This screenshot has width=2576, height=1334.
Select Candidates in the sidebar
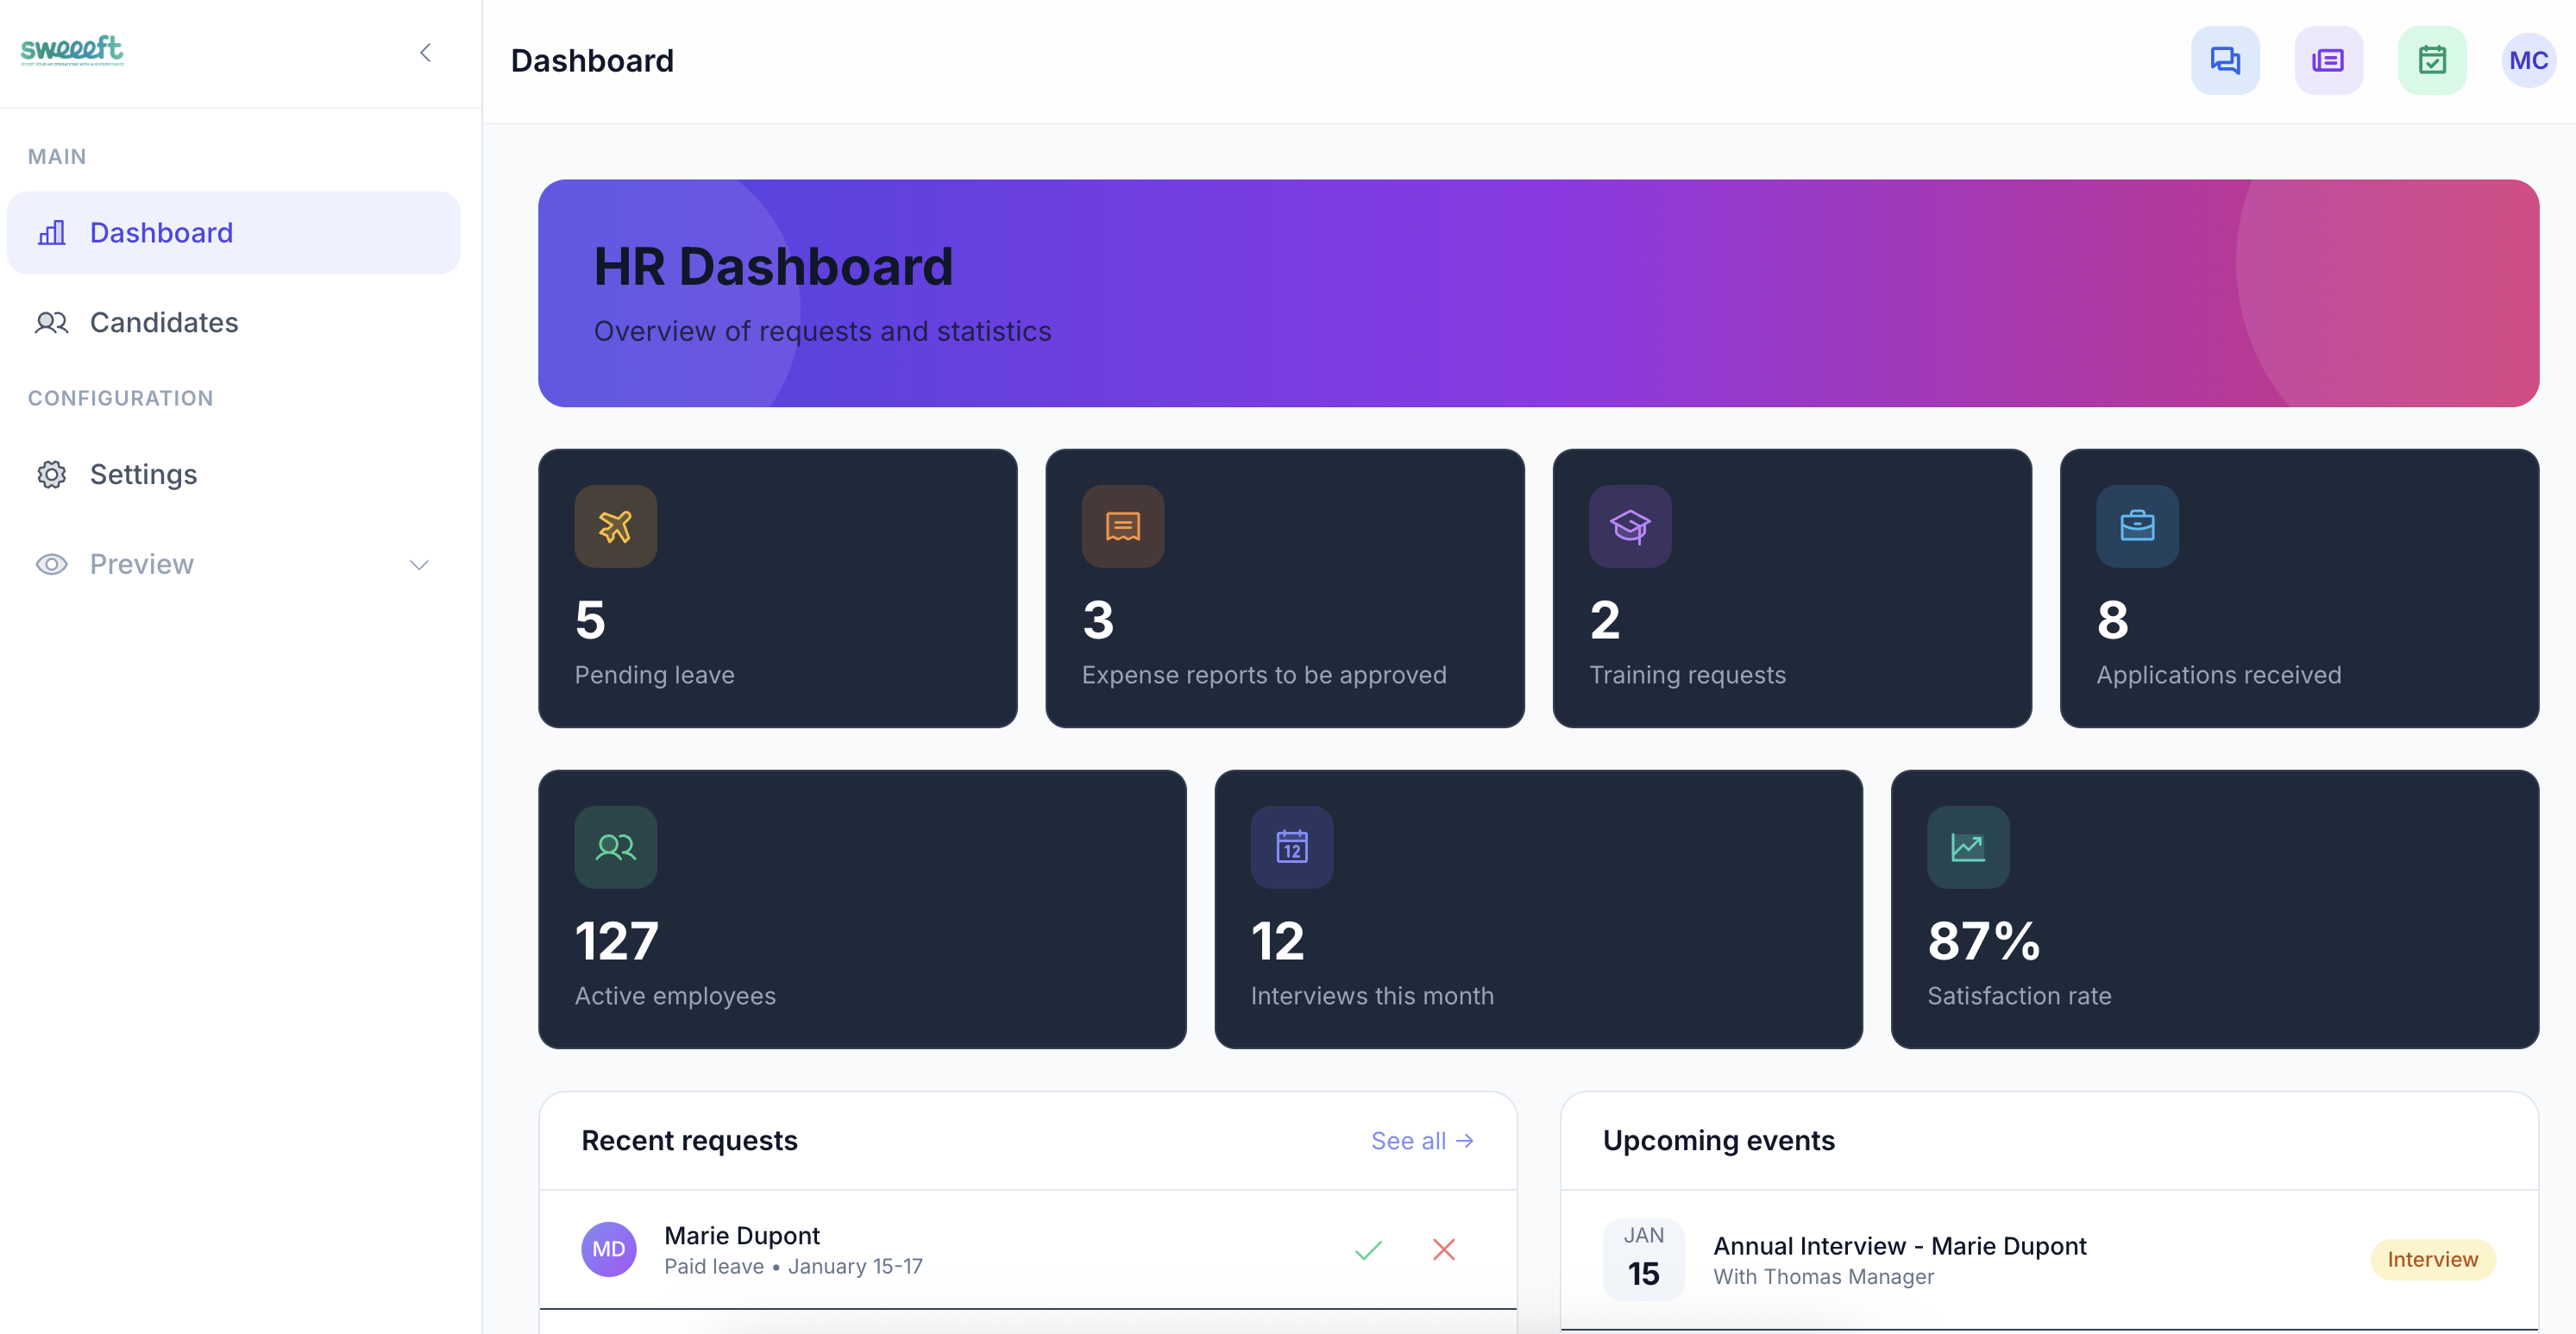click(x=164, y=322)
